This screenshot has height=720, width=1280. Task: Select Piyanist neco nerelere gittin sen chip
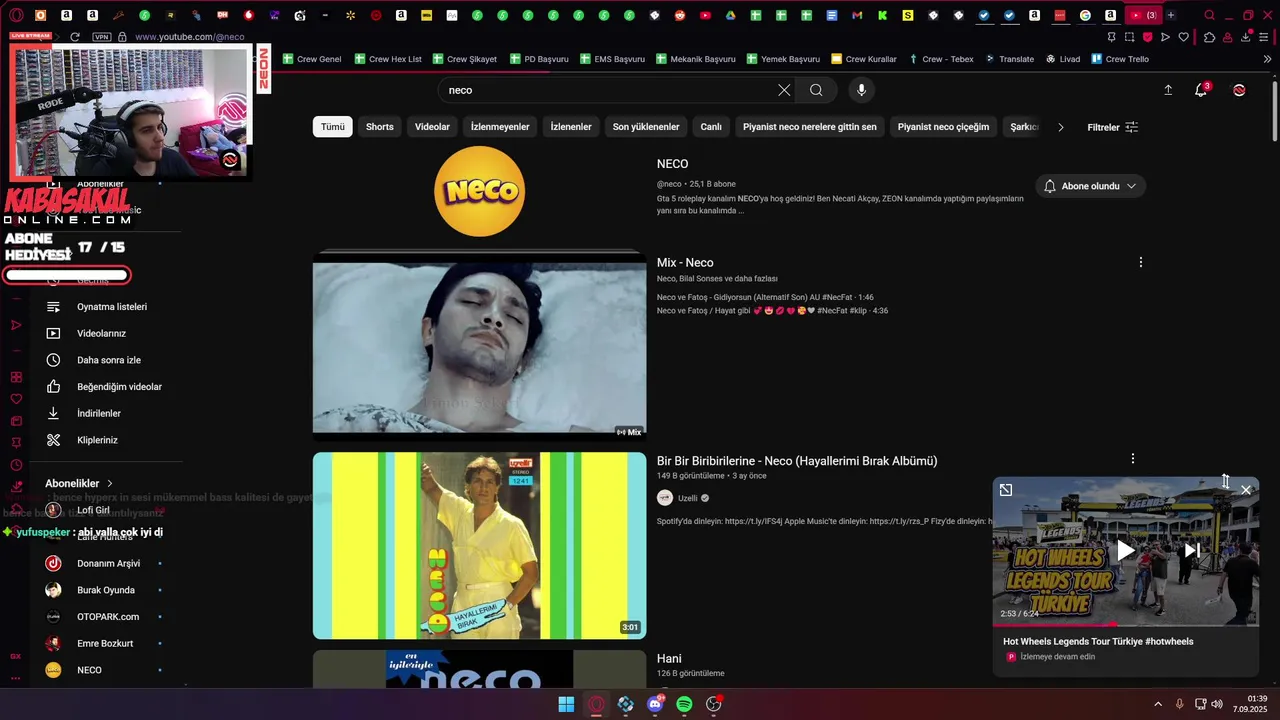(810, 127)
